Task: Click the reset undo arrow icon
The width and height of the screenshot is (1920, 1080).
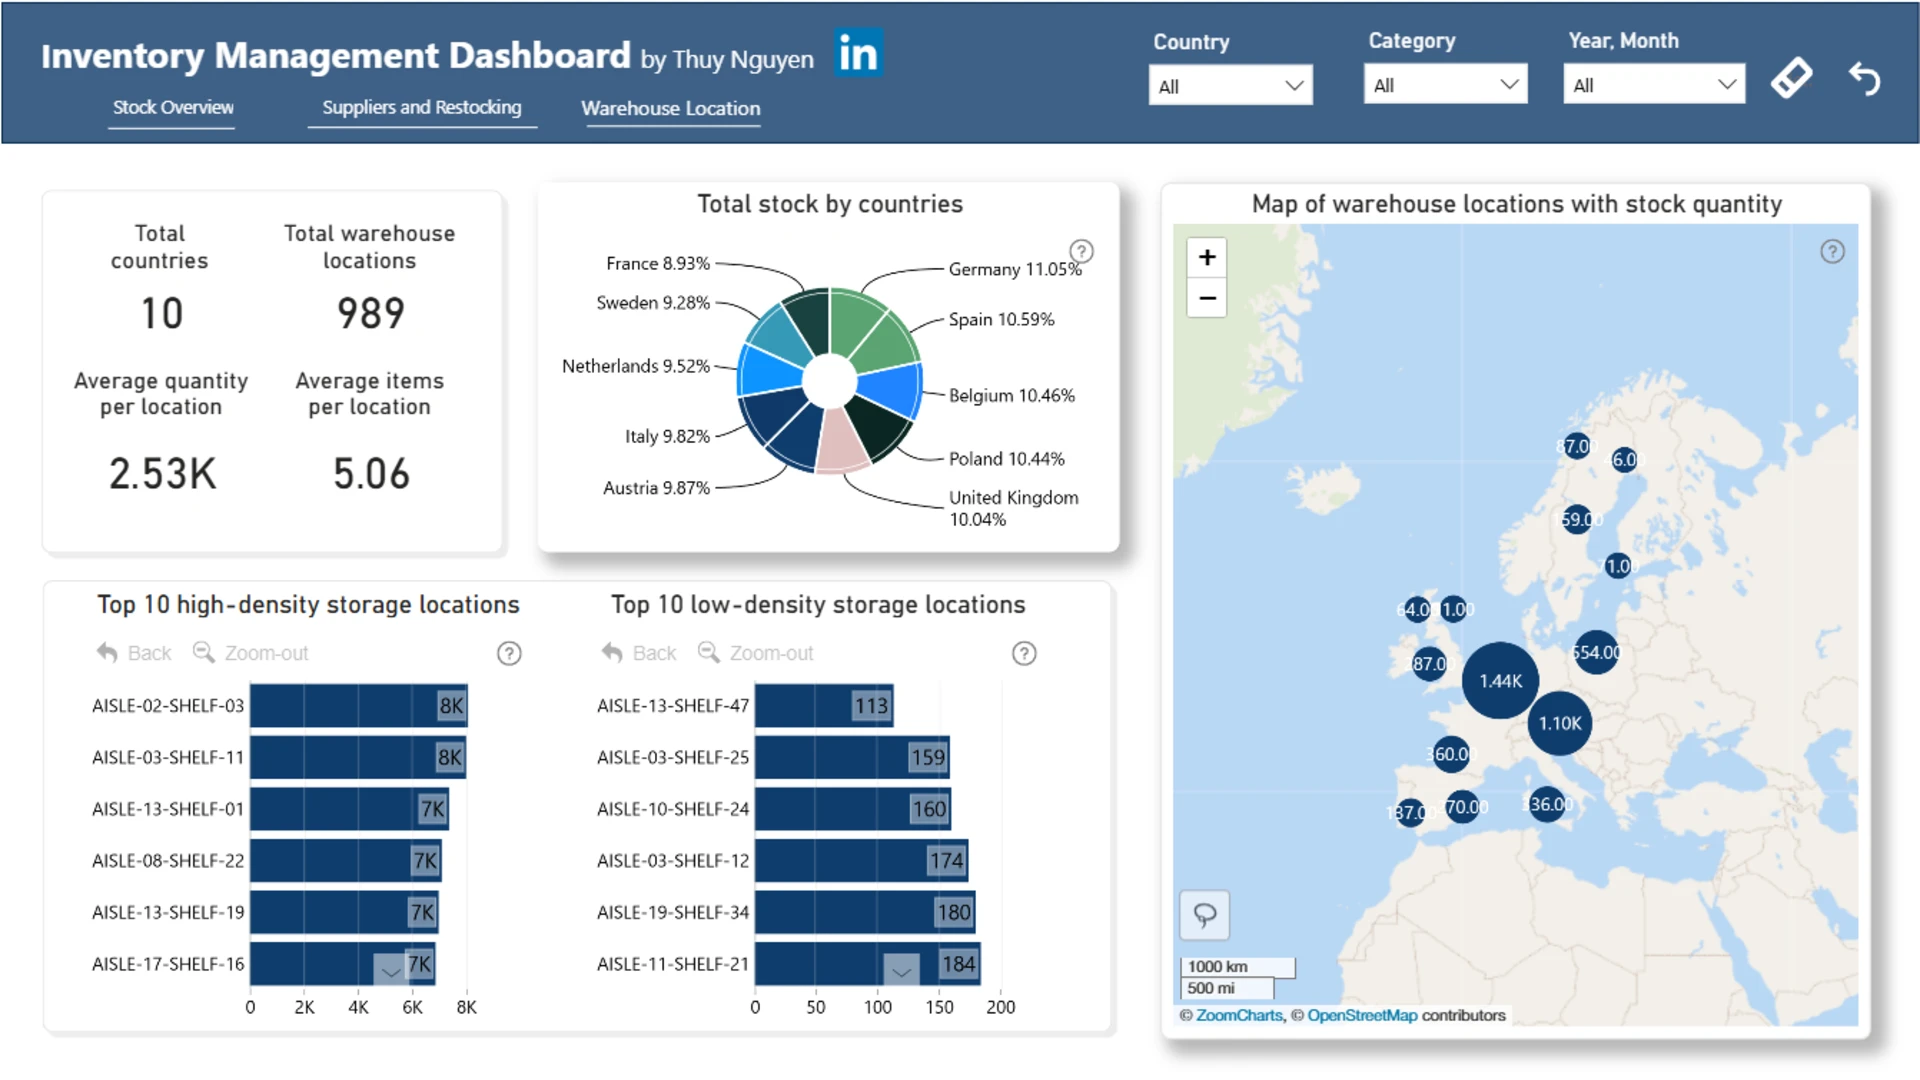Action: click(1864, 78)
